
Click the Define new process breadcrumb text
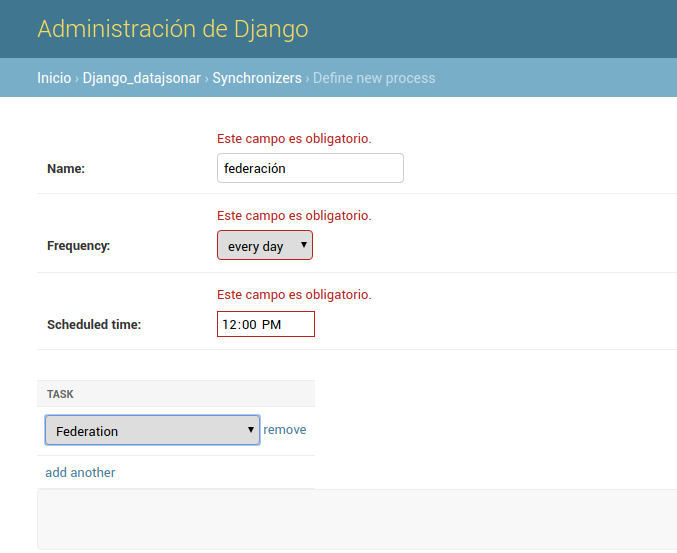point(374,78)
